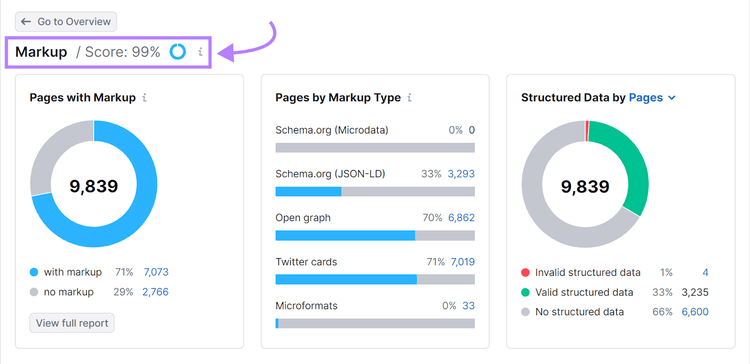This screenshot has width=750, height=364.
Task: Click the 'Schema.org (Microdata)' label
Action: (332, 130)
